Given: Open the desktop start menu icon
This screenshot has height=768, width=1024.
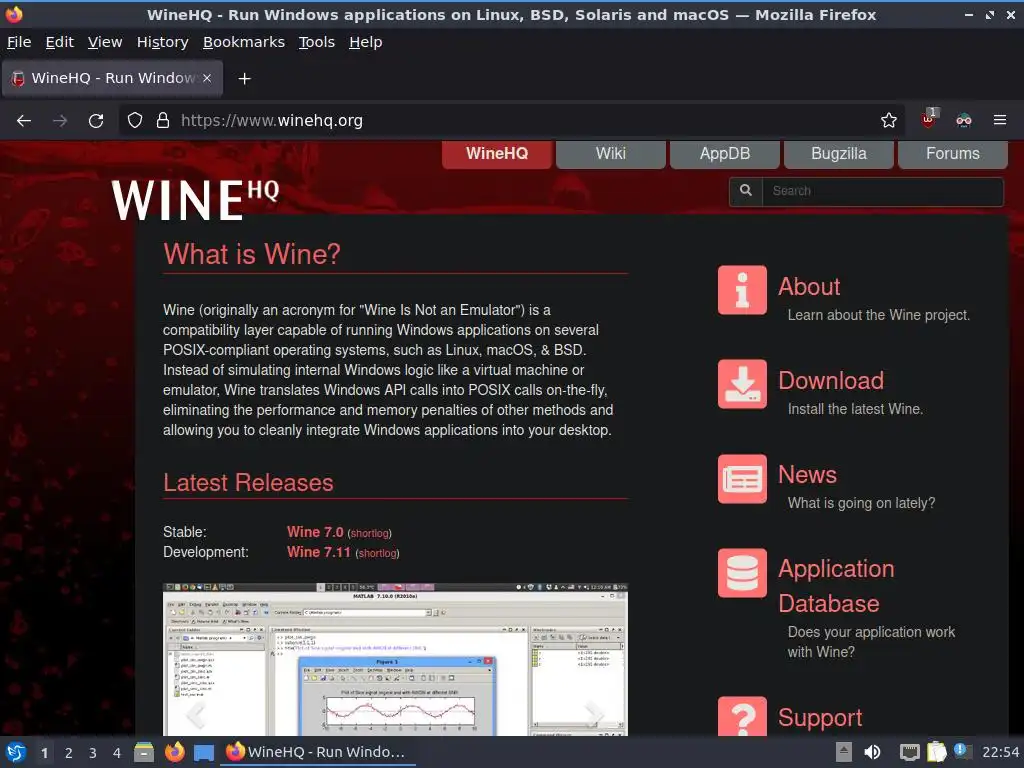Looking at the screenshot, I should tap(16, 752).
